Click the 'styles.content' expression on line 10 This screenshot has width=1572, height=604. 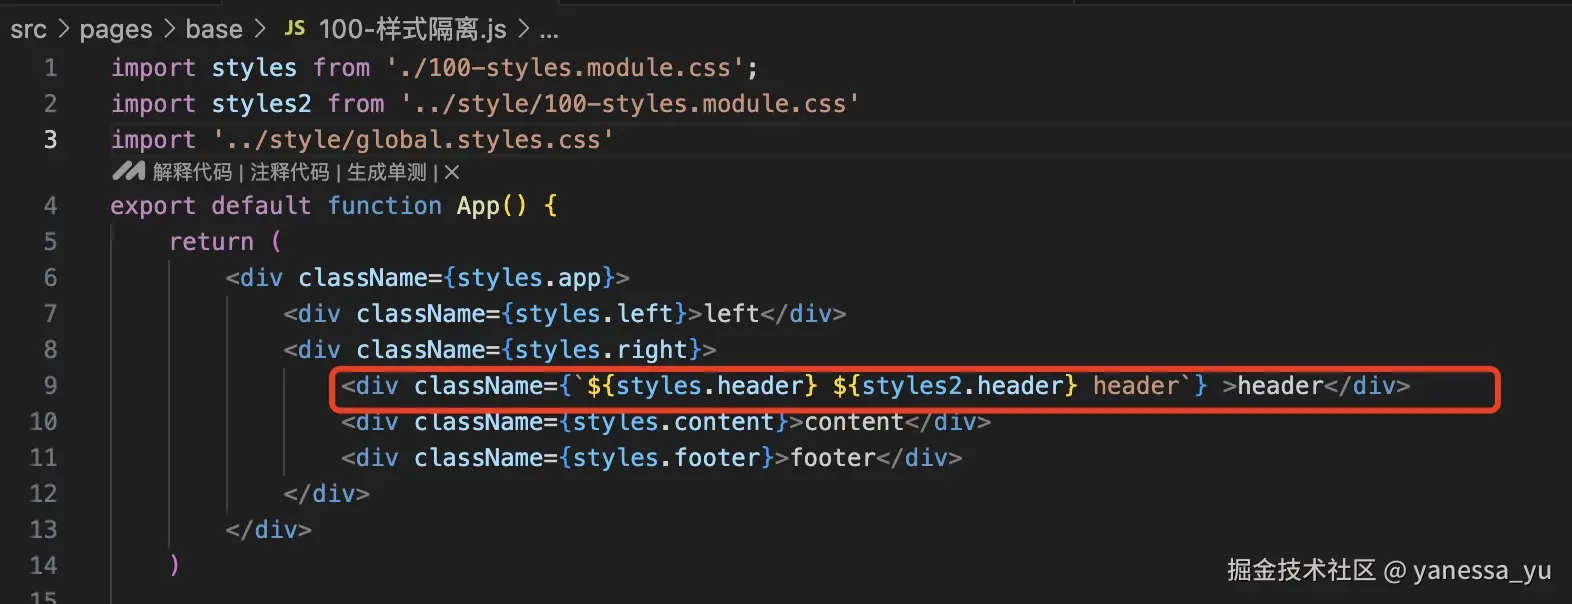click(674, 422)
